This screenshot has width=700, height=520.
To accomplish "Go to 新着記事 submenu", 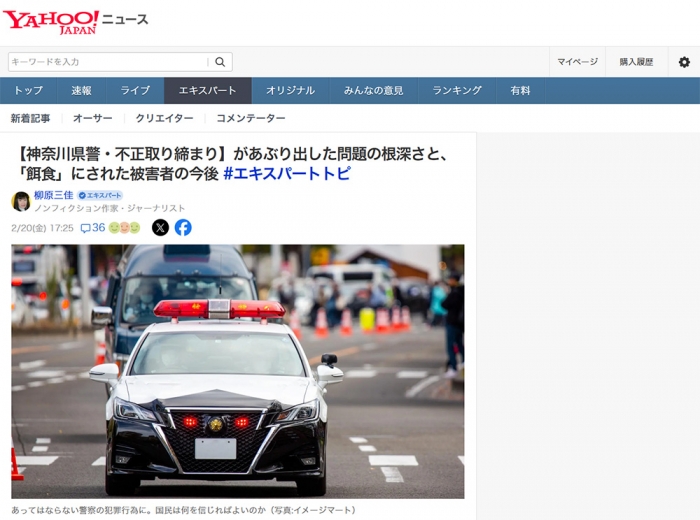I will coord(30,118).
